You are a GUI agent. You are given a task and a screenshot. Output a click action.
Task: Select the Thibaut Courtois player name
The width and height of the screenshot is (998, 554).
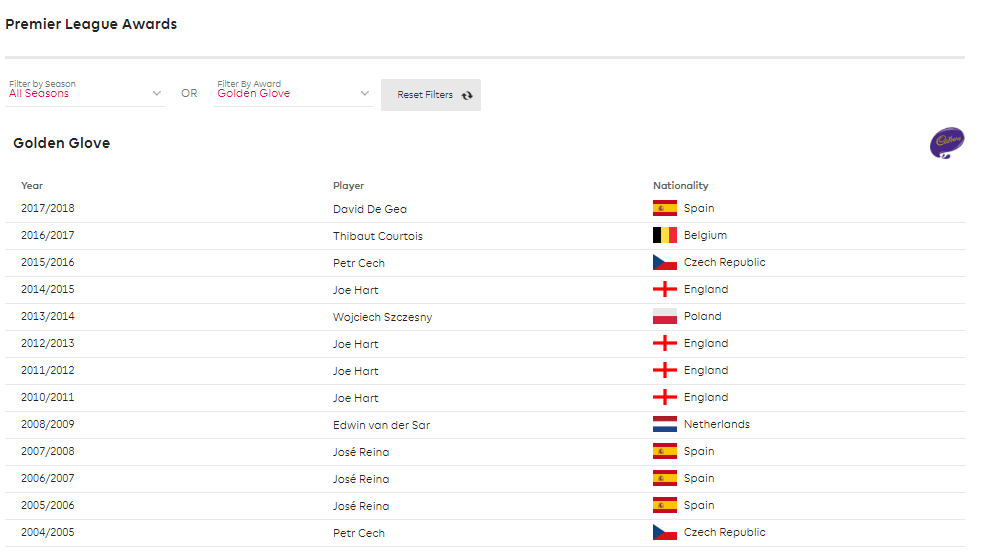point(377,236)
